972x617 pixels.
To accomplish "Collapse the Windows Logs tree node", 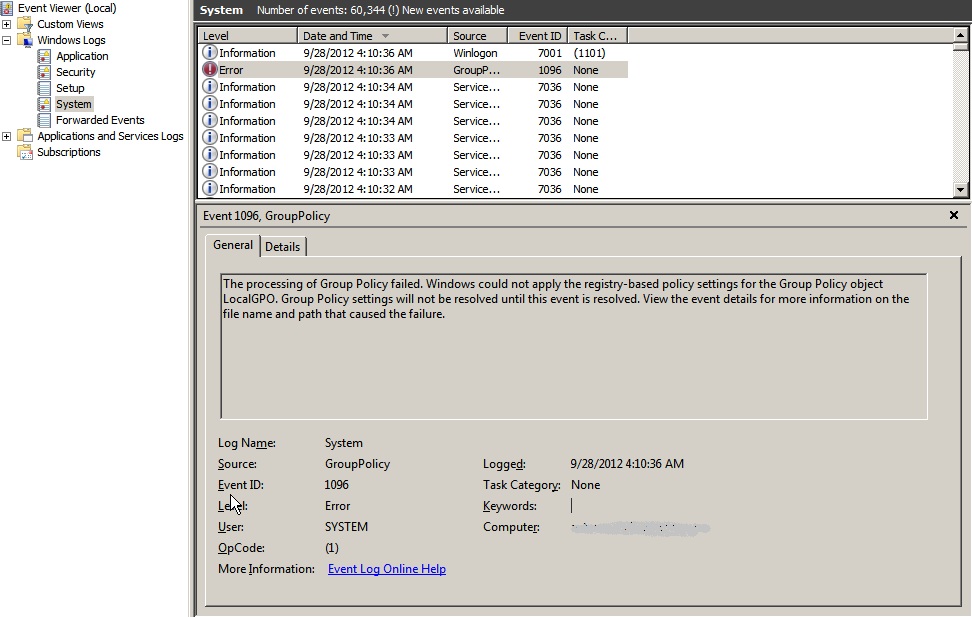I will [6, 40].
